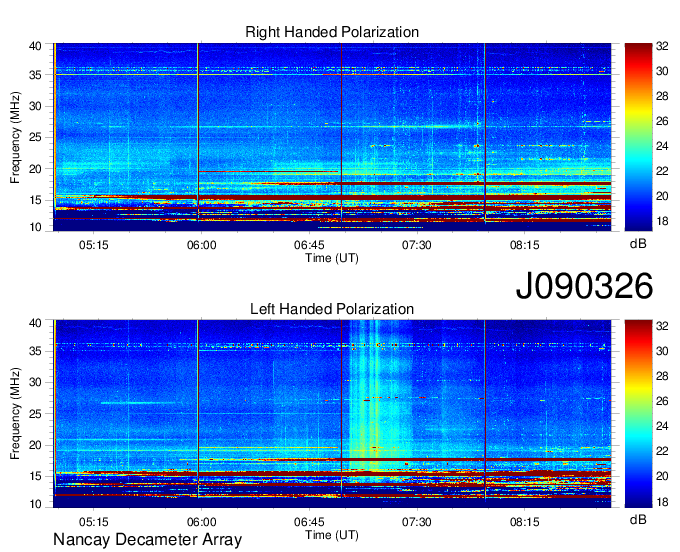
Task: Select the 32 dB tick on lower color bar
Action: pos(662,327)
